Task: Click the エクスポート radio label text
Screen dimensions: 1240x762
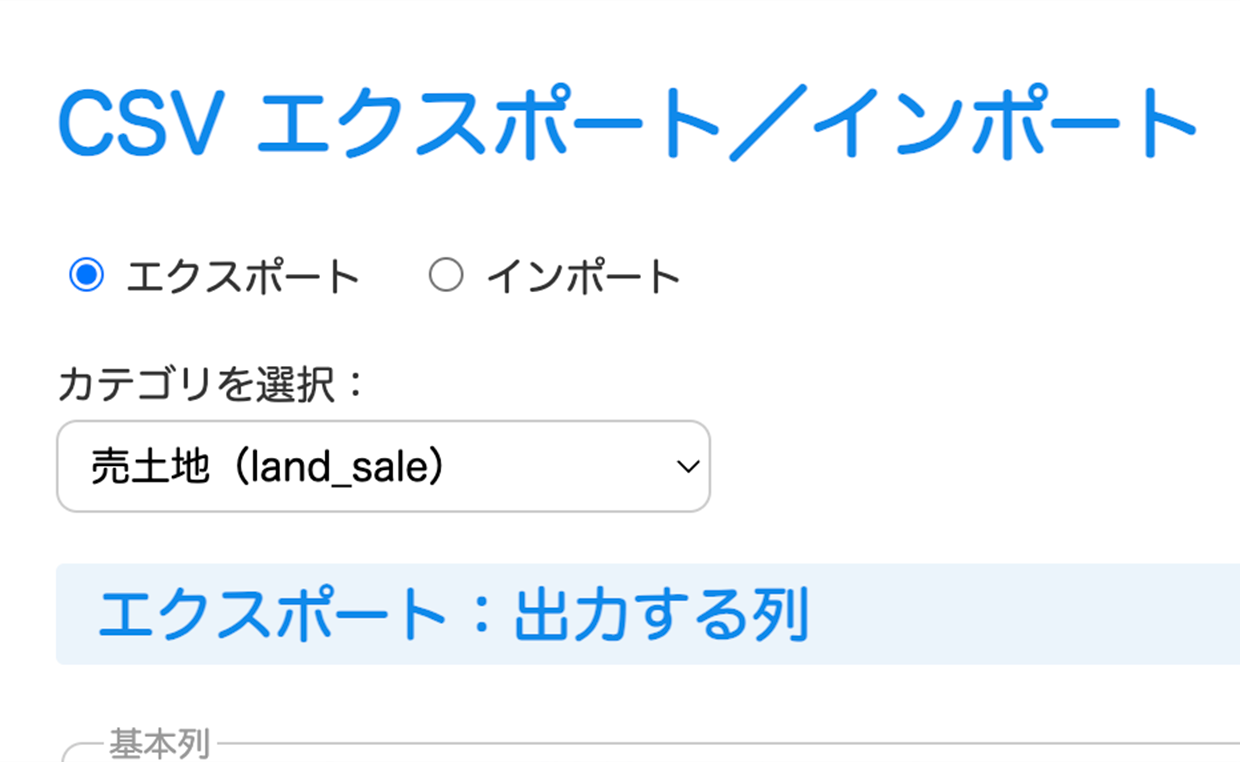Action: [242, 277]
